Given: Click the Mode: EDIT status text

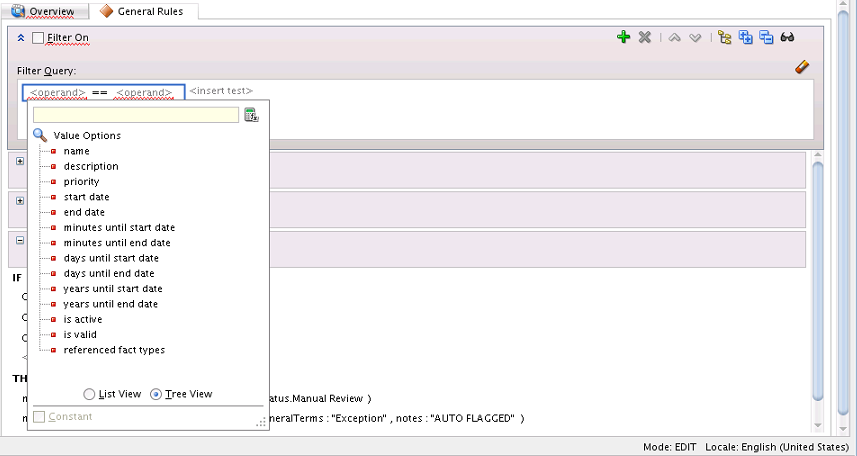Looking at the screenshot, I should [670, 447].
